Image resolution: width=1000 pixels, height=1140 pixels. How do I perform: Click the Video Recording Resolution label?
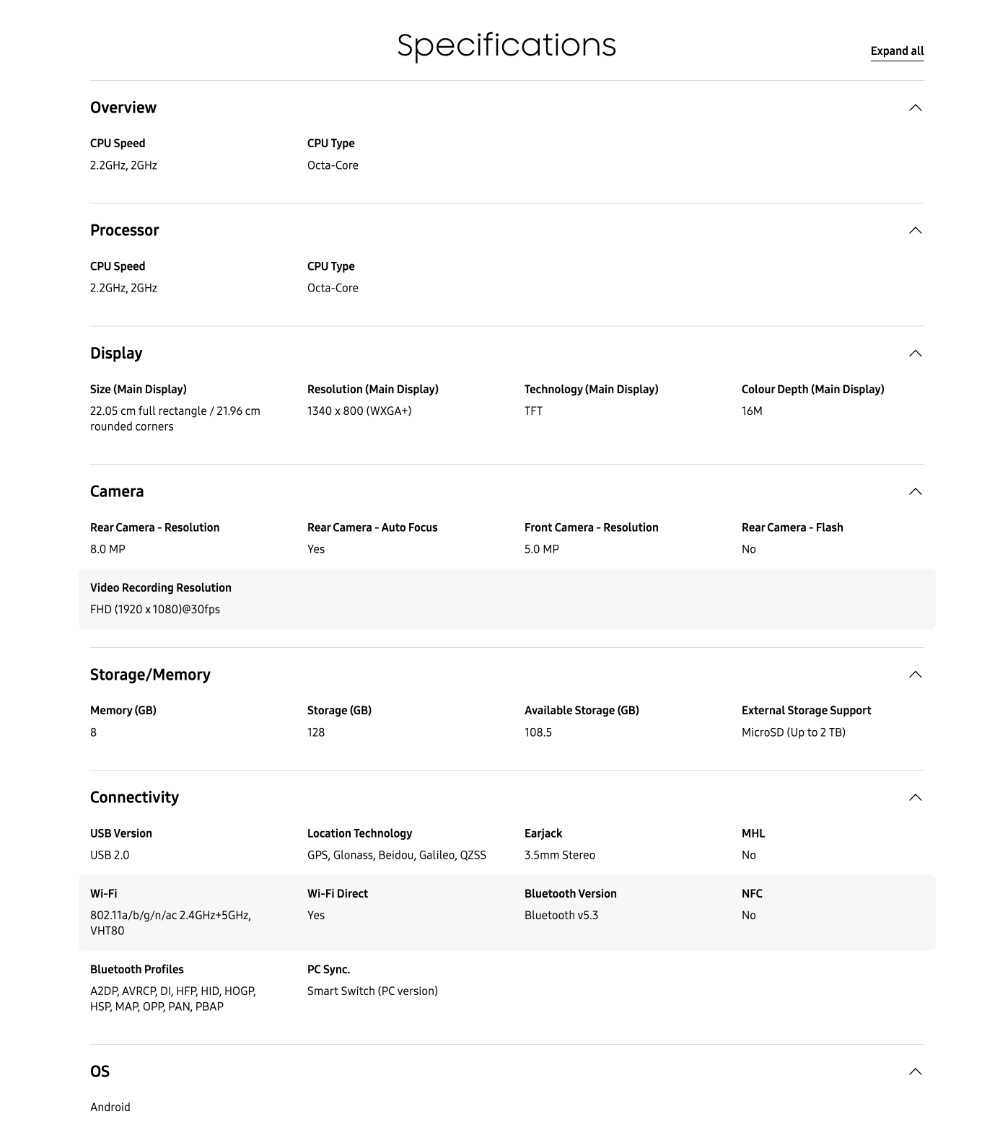click(160, 588)
